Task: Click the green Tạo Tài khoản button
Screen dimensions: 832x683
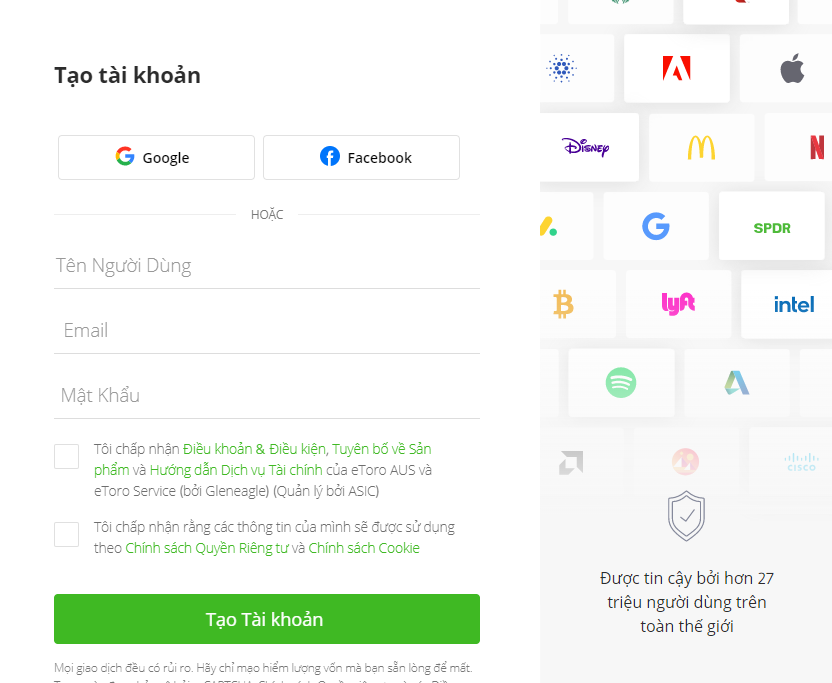Action: point(267,619)
